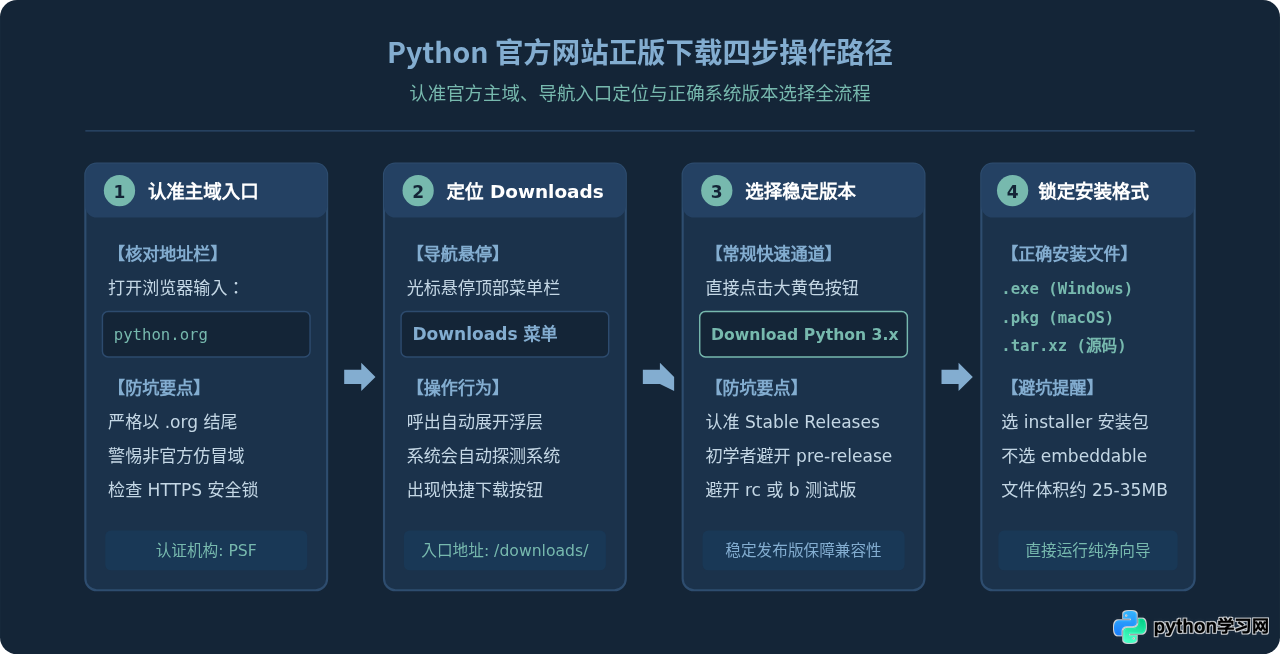
Task: Open the "Downloads 菜单" box
Action: [x=505, y=334]
